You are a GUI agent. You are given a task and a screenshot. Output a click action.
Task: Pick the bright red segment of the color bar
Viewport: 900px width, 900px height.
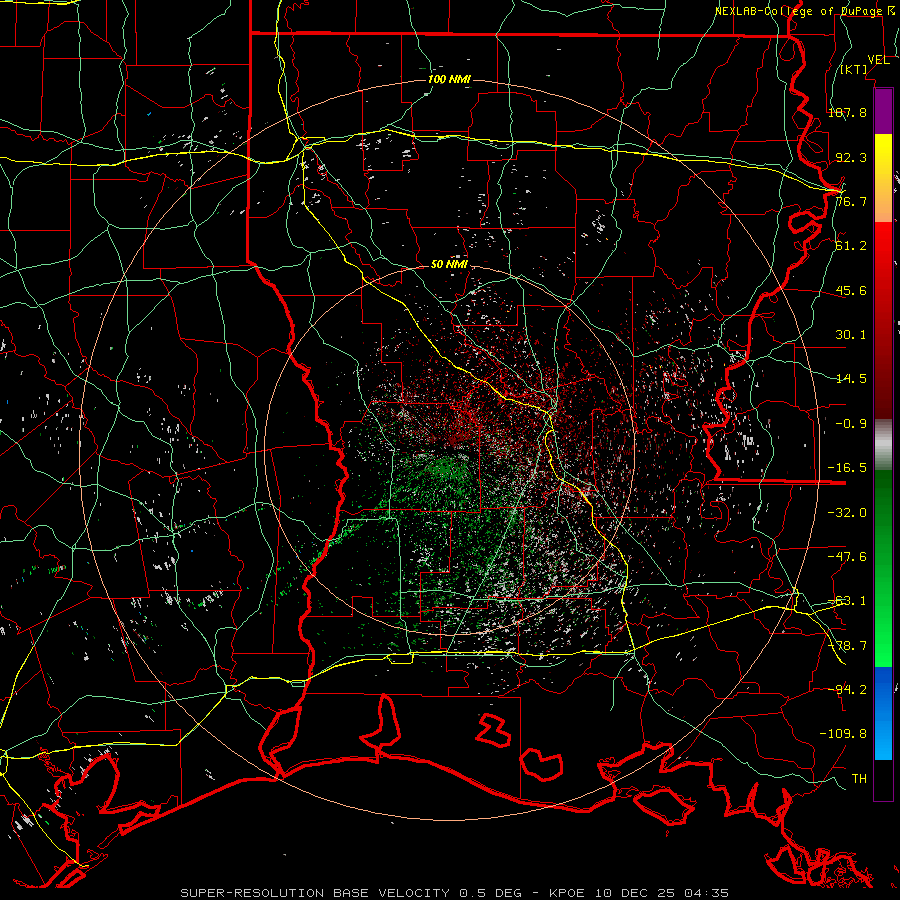883,253
